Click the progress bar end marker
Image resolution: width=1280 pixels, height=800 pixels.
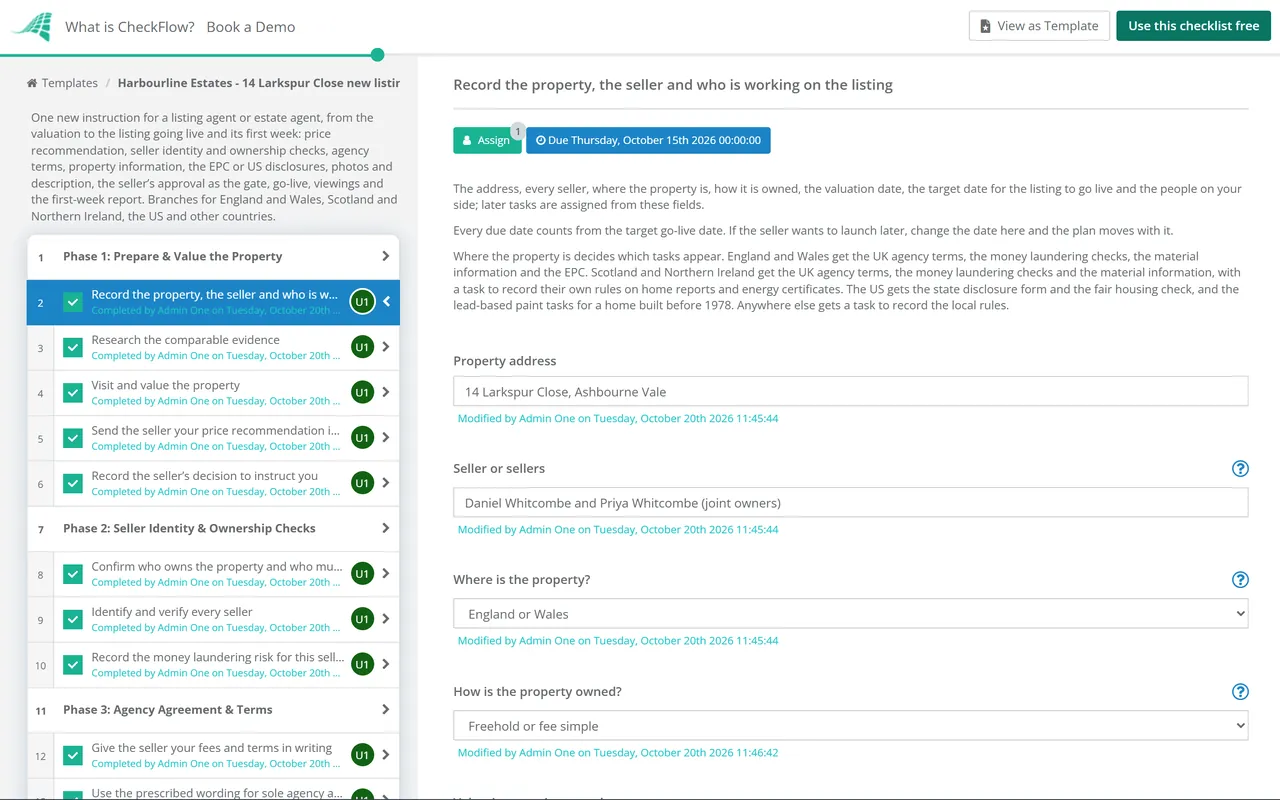377,55
